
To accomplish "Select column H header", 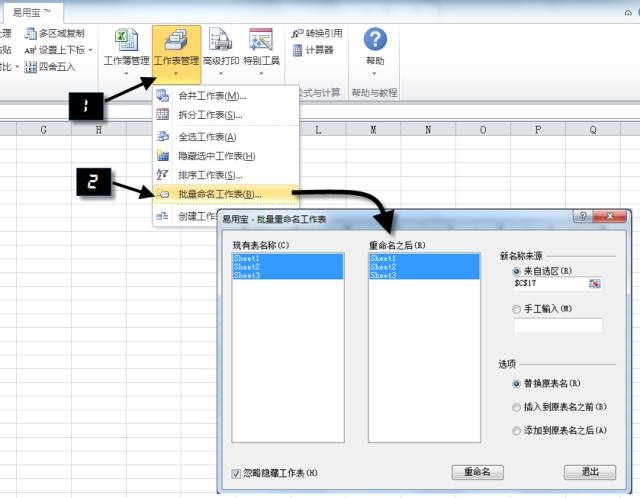I will (98, 130).
